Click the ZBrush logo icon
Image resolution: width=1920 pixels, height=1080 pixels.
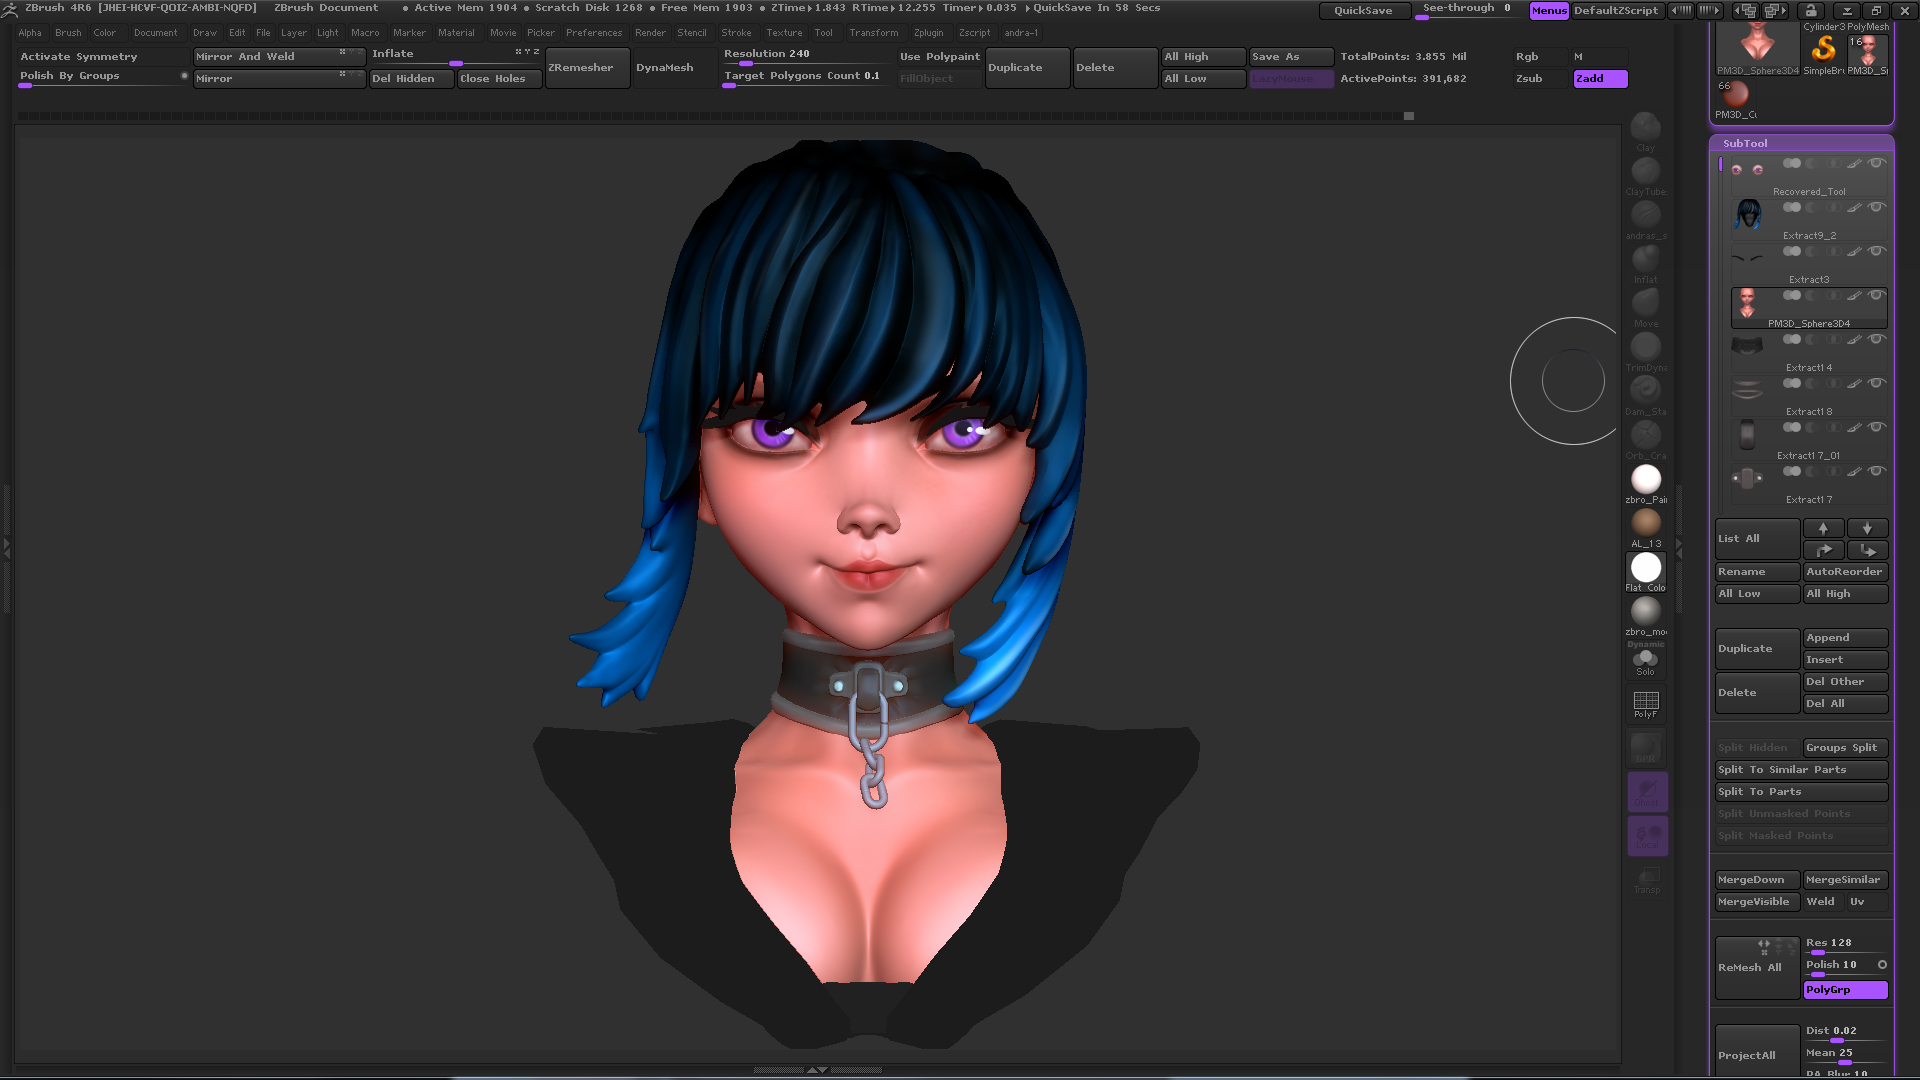tap(9, 9)
